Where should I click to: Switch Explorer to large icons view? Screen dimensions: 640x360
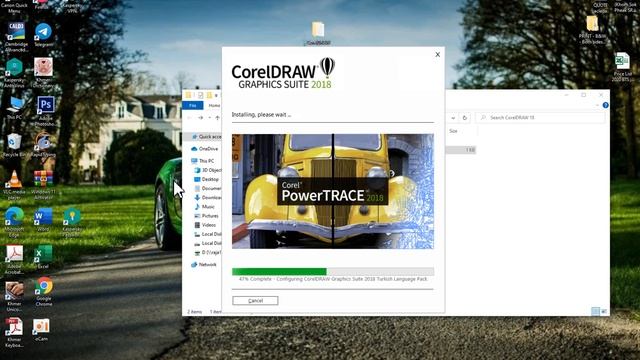[604, 311]
